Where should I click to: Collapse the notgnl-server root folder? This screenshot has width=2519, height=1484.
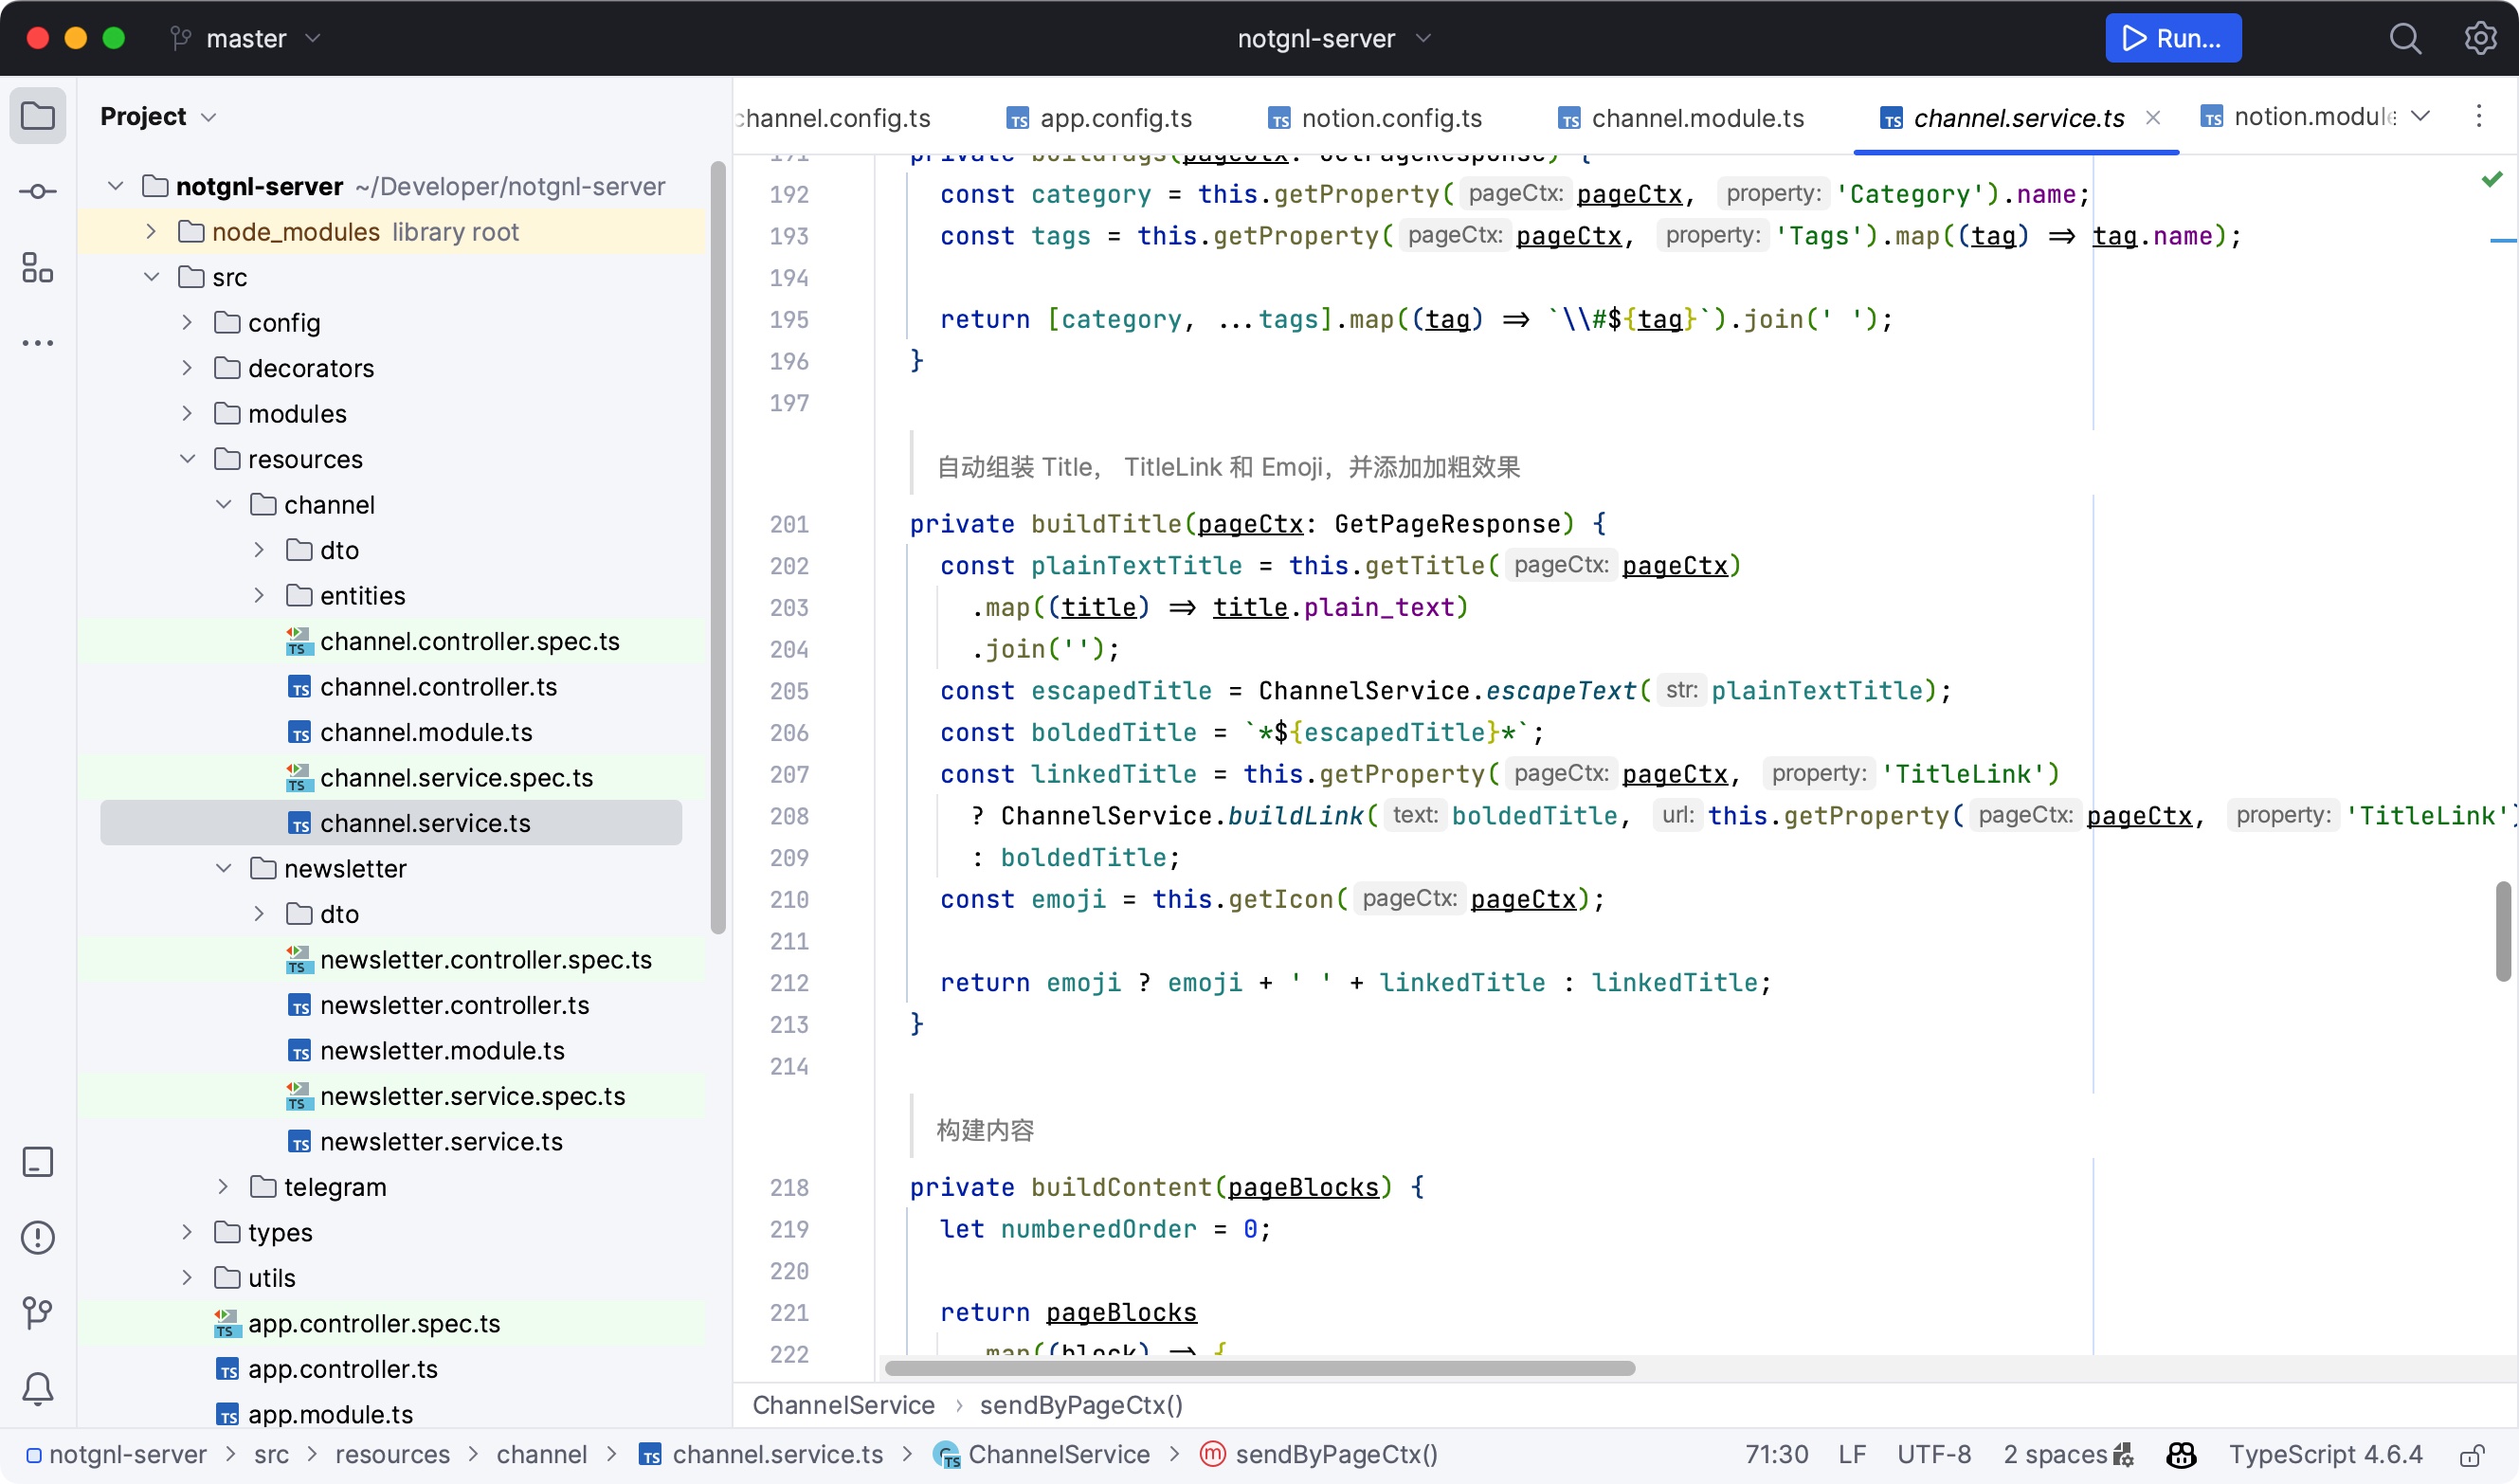coord(116,187)
